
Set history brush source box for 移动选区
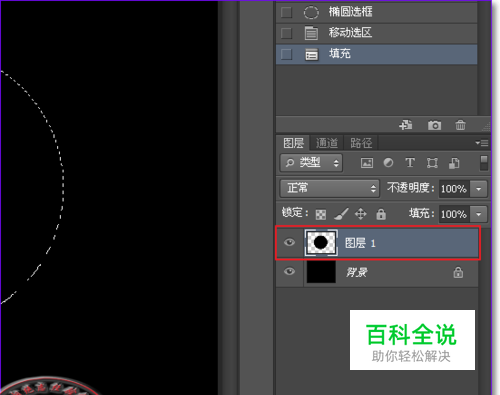[x=286, y=33]
